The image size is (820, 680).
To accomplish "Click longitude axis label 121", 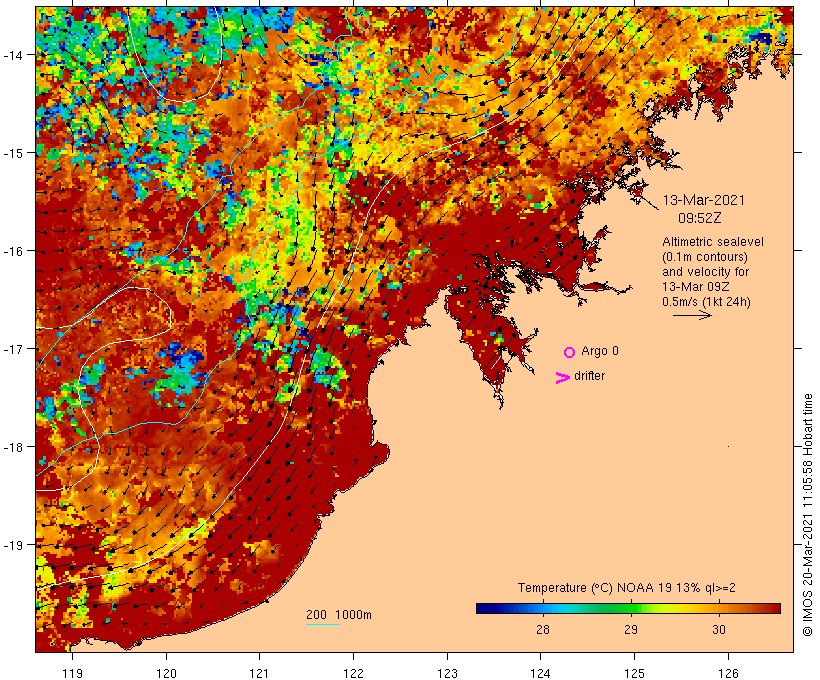I will [x=259, y=673].
